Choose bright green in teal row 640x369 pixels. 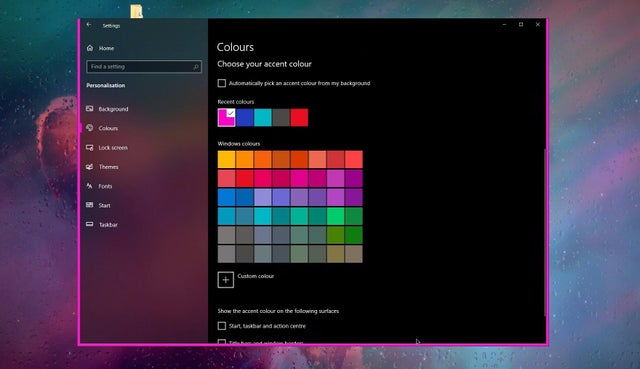[x=336, y=216]
